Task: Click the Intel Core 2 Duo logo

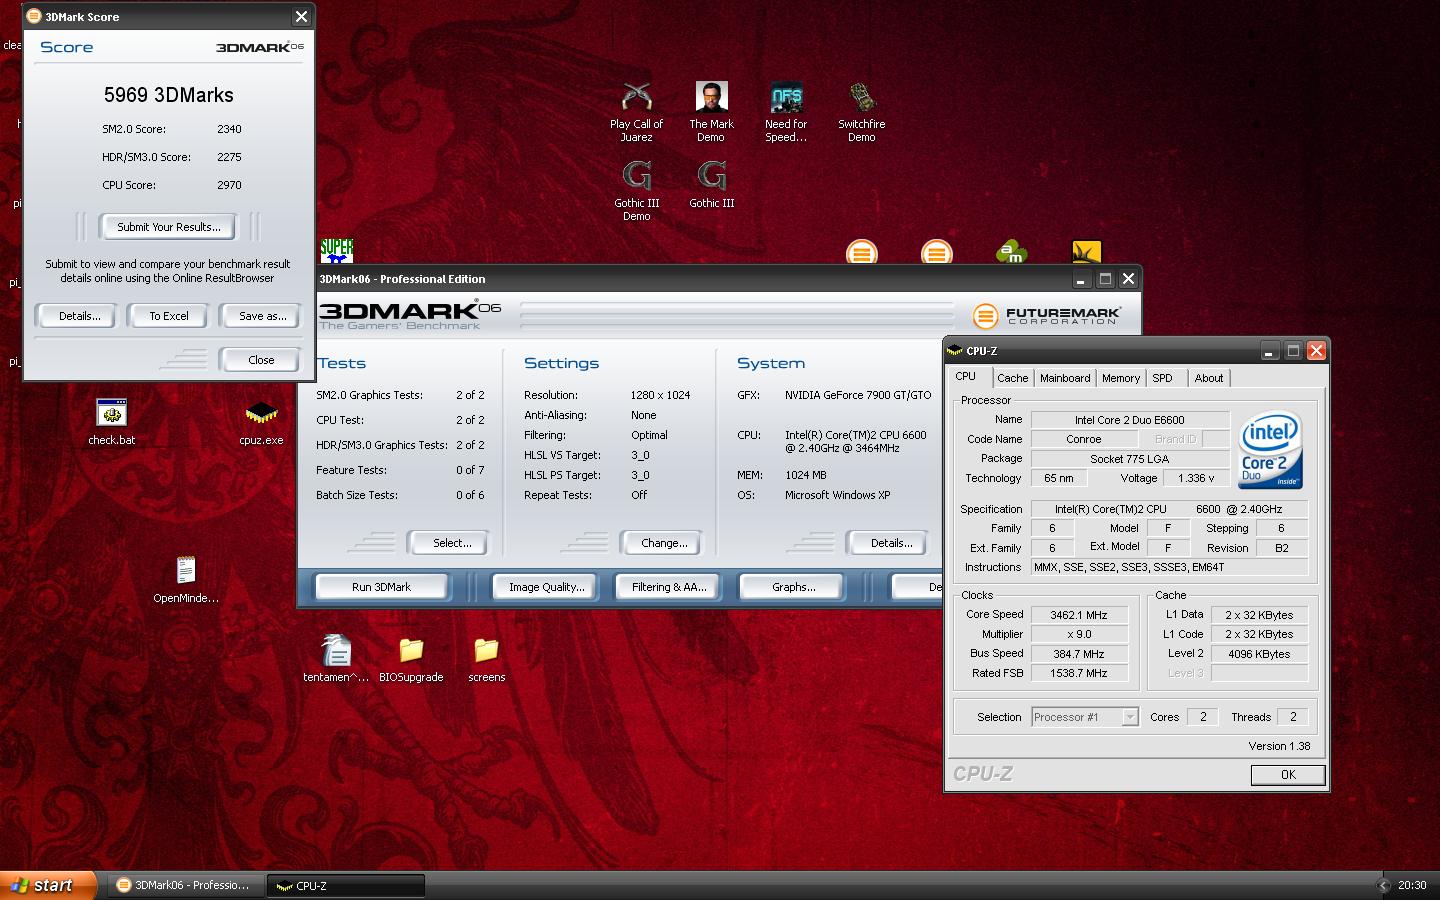Action: pyautogui.click(x=1270, y=450)
